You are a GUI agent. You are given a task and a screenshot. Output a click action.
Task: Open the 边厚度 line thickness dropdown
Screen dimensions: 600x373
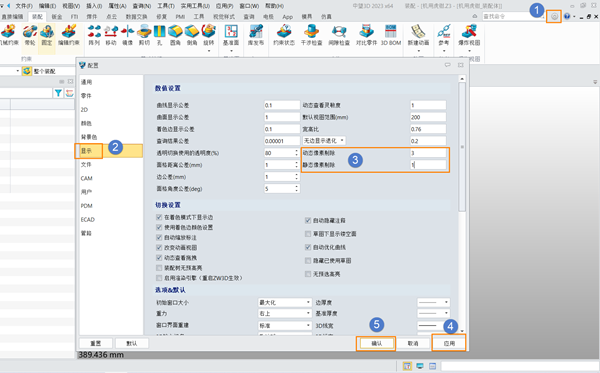click(433, 302)
